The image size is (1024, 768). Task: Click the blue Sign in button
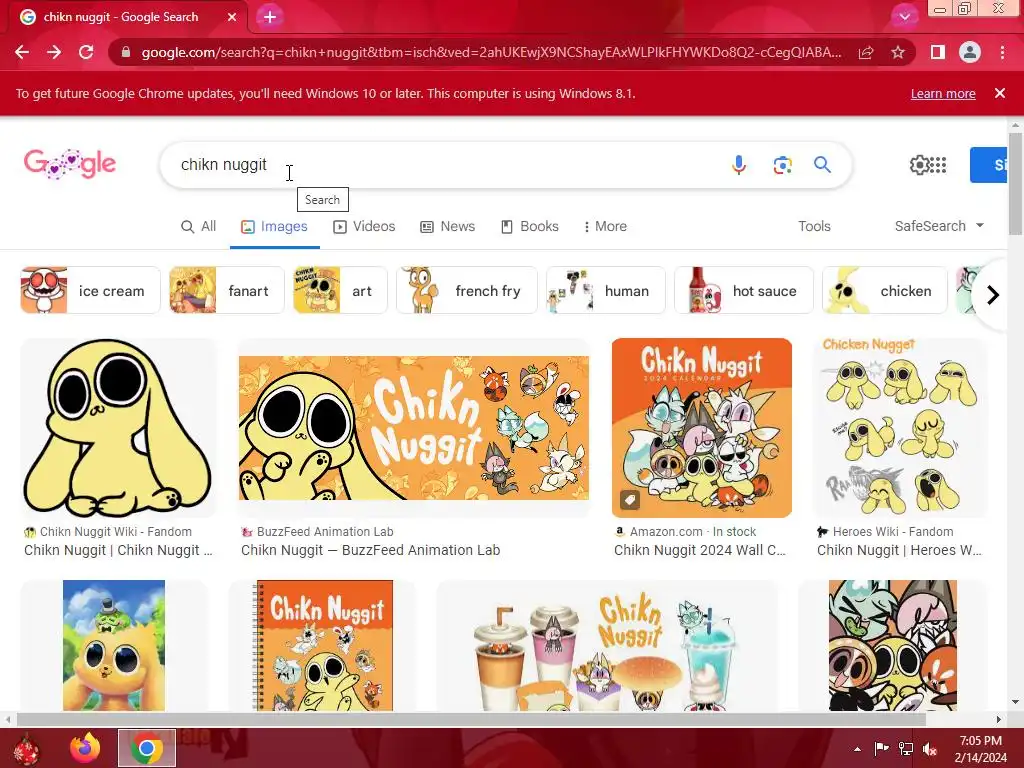tap(989, 165)
